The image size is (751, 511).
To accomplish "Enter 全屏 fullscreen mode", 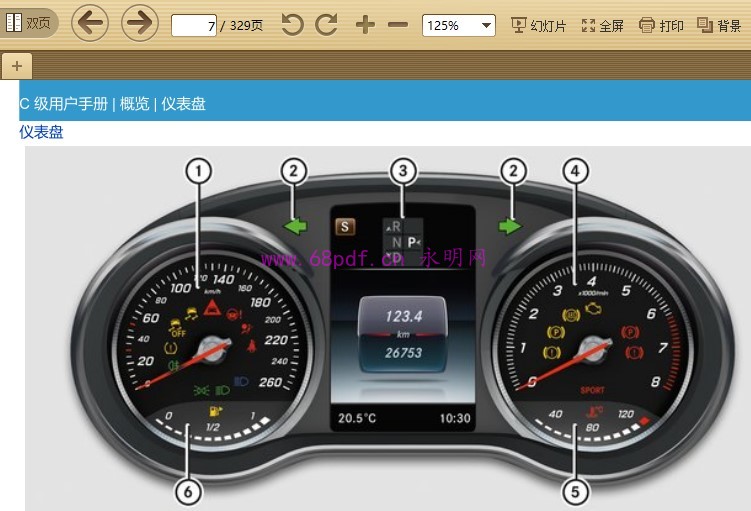I will coord(602,25).
